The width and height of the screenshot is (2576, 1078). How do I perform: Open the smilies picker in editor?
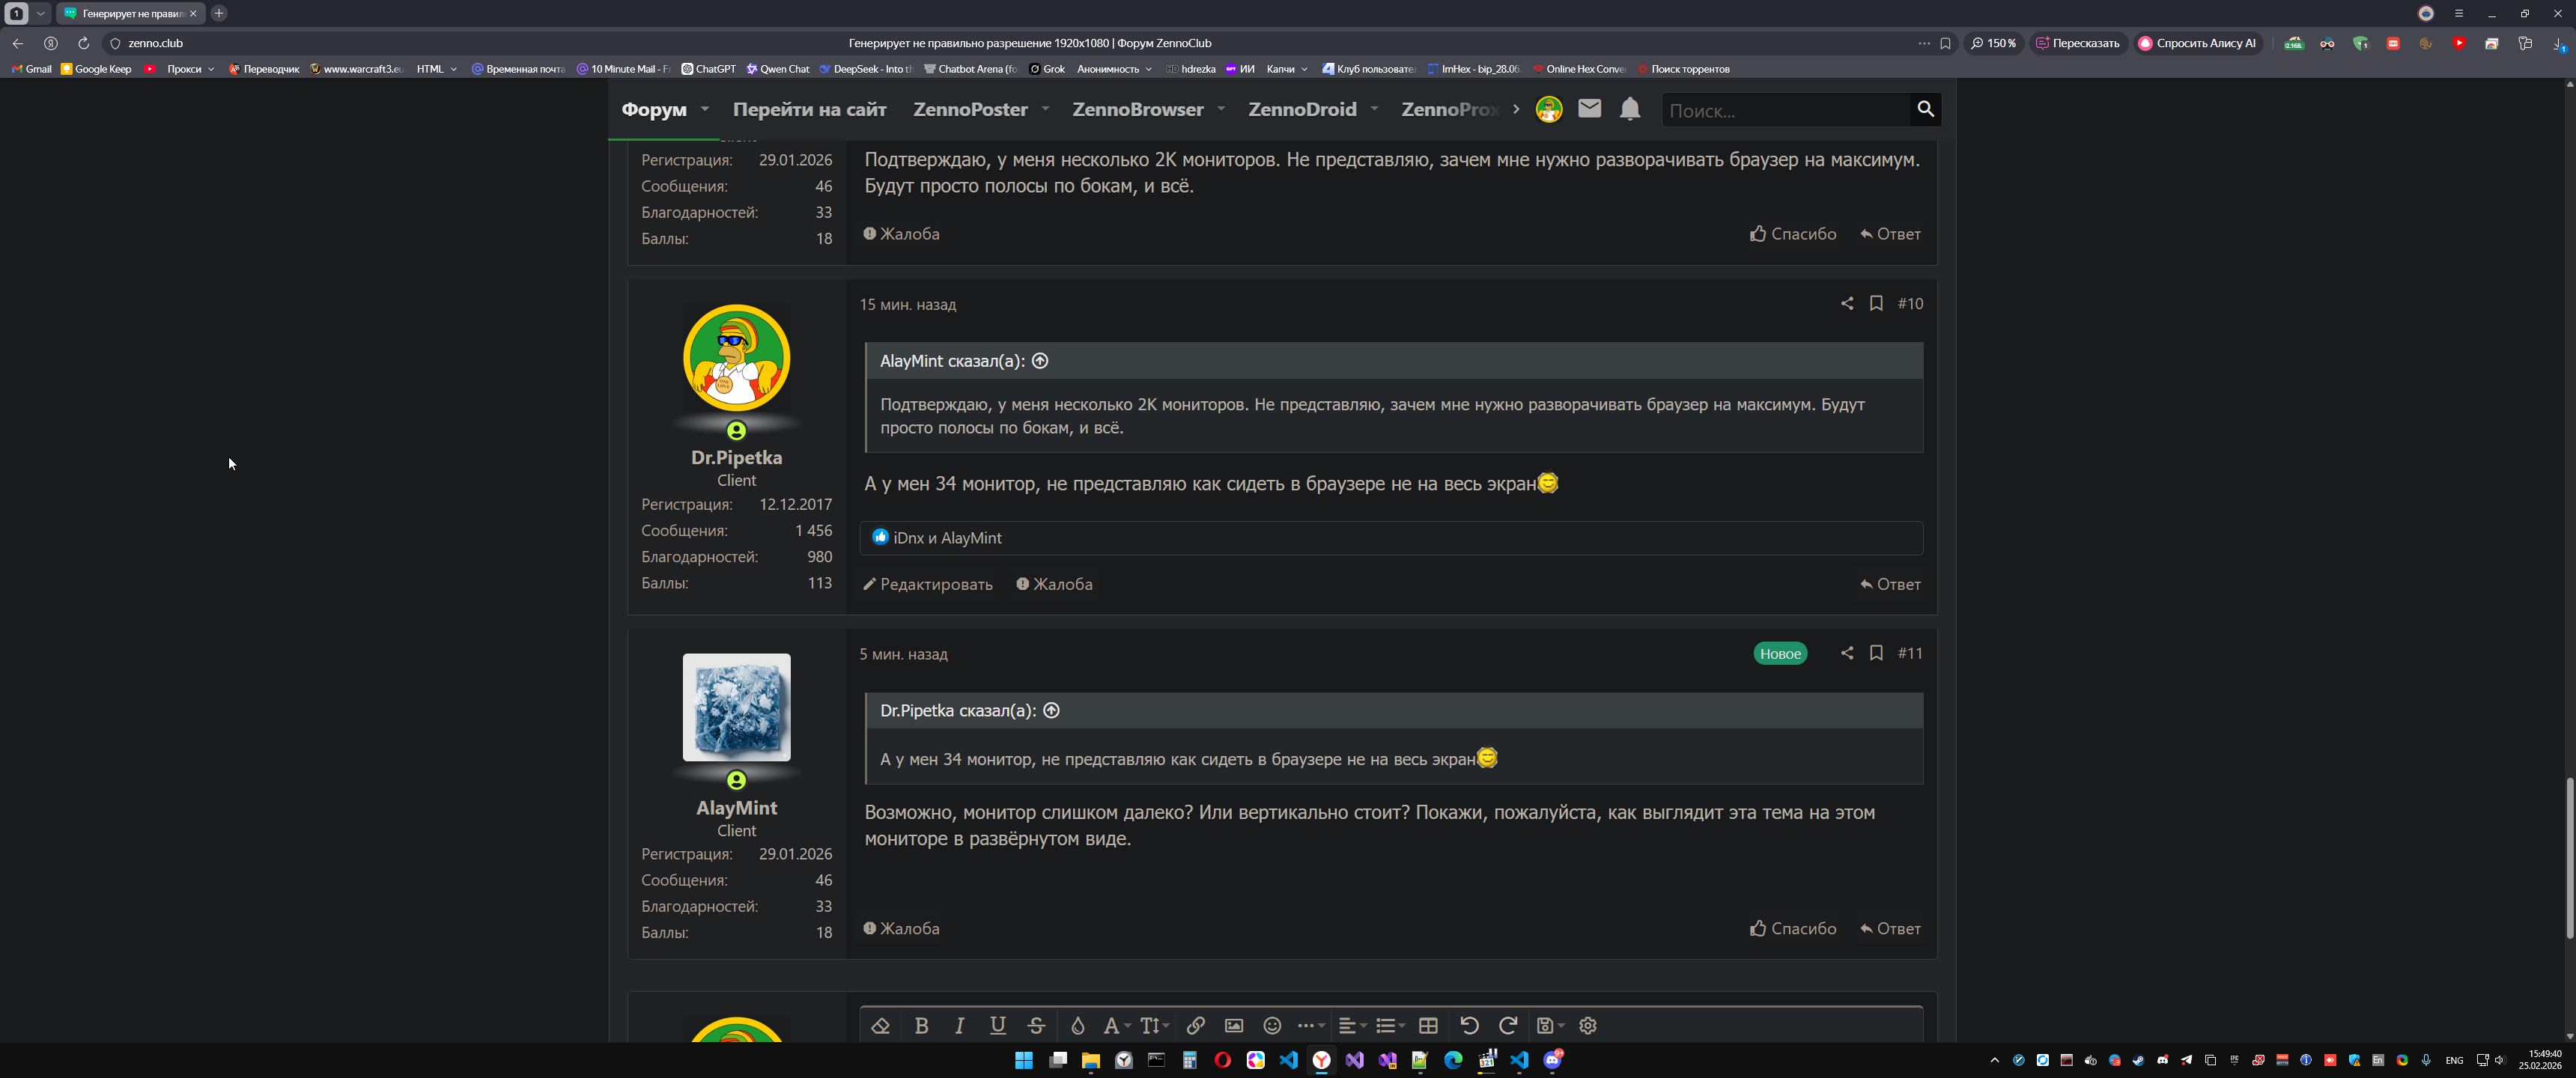coord(1271,1025)
